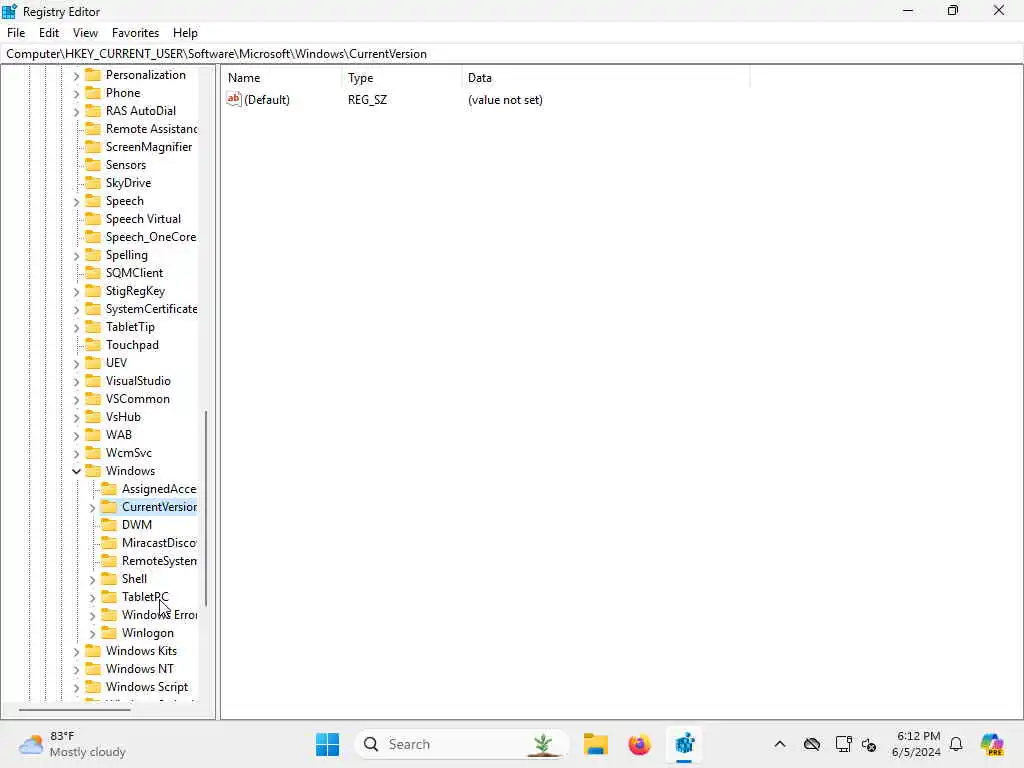Click the SkyDrive folder icon

click(93, 183)
